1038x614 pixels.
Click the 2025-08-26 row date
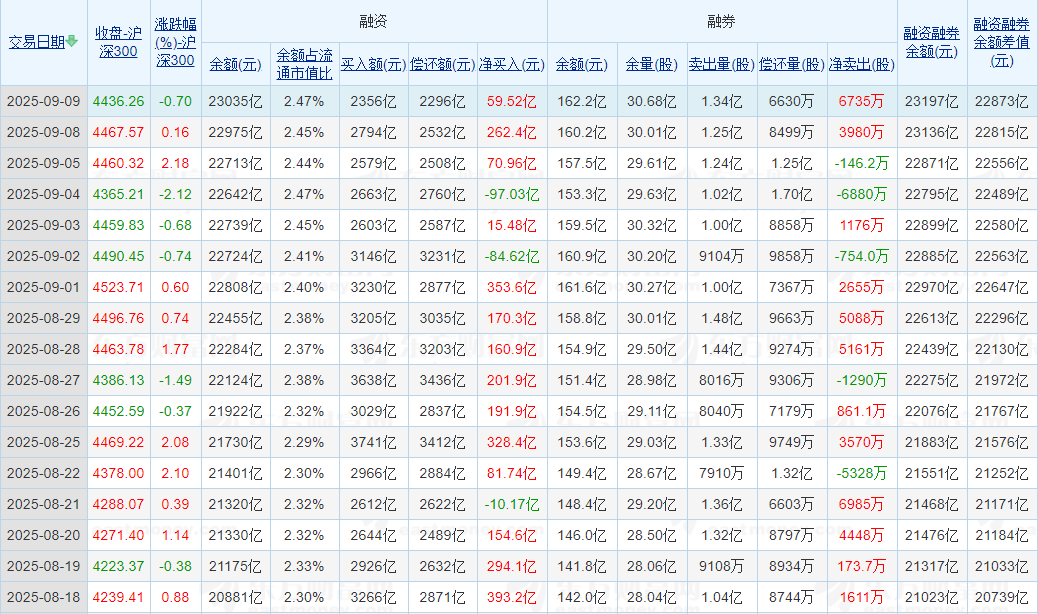tap(44, 411)
